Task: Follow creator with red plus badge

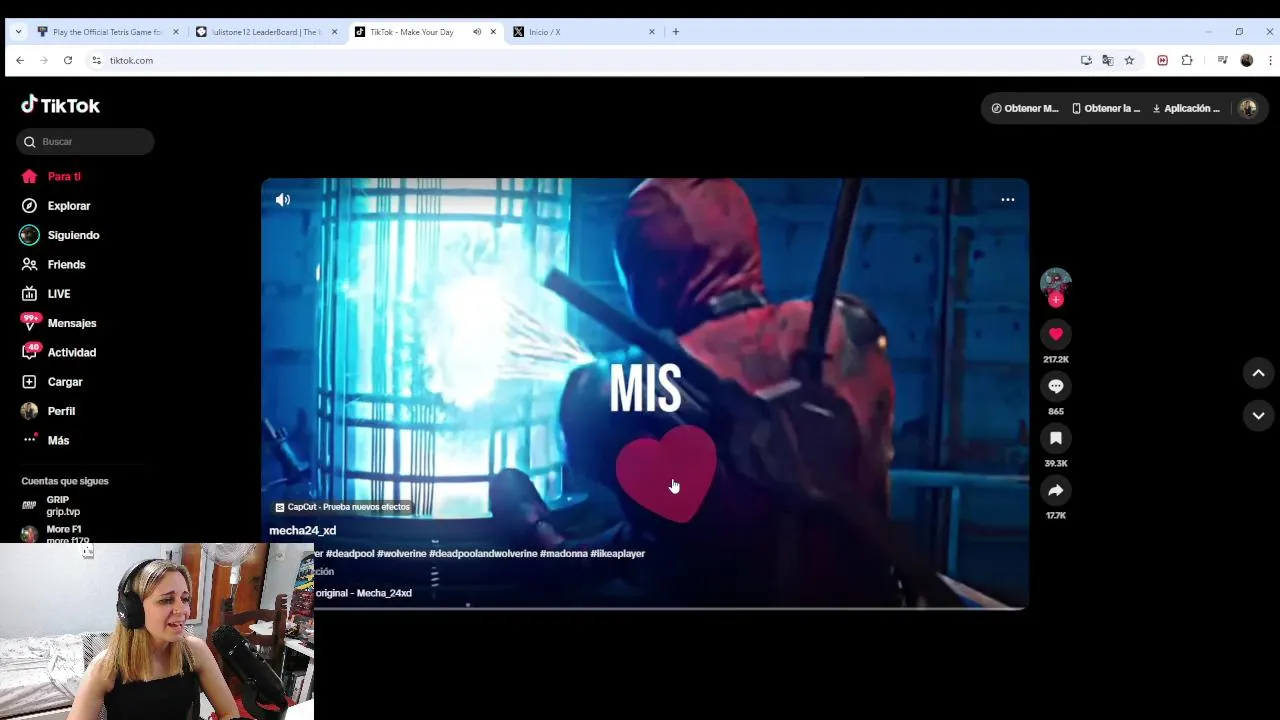Action: pos(1056,299)
